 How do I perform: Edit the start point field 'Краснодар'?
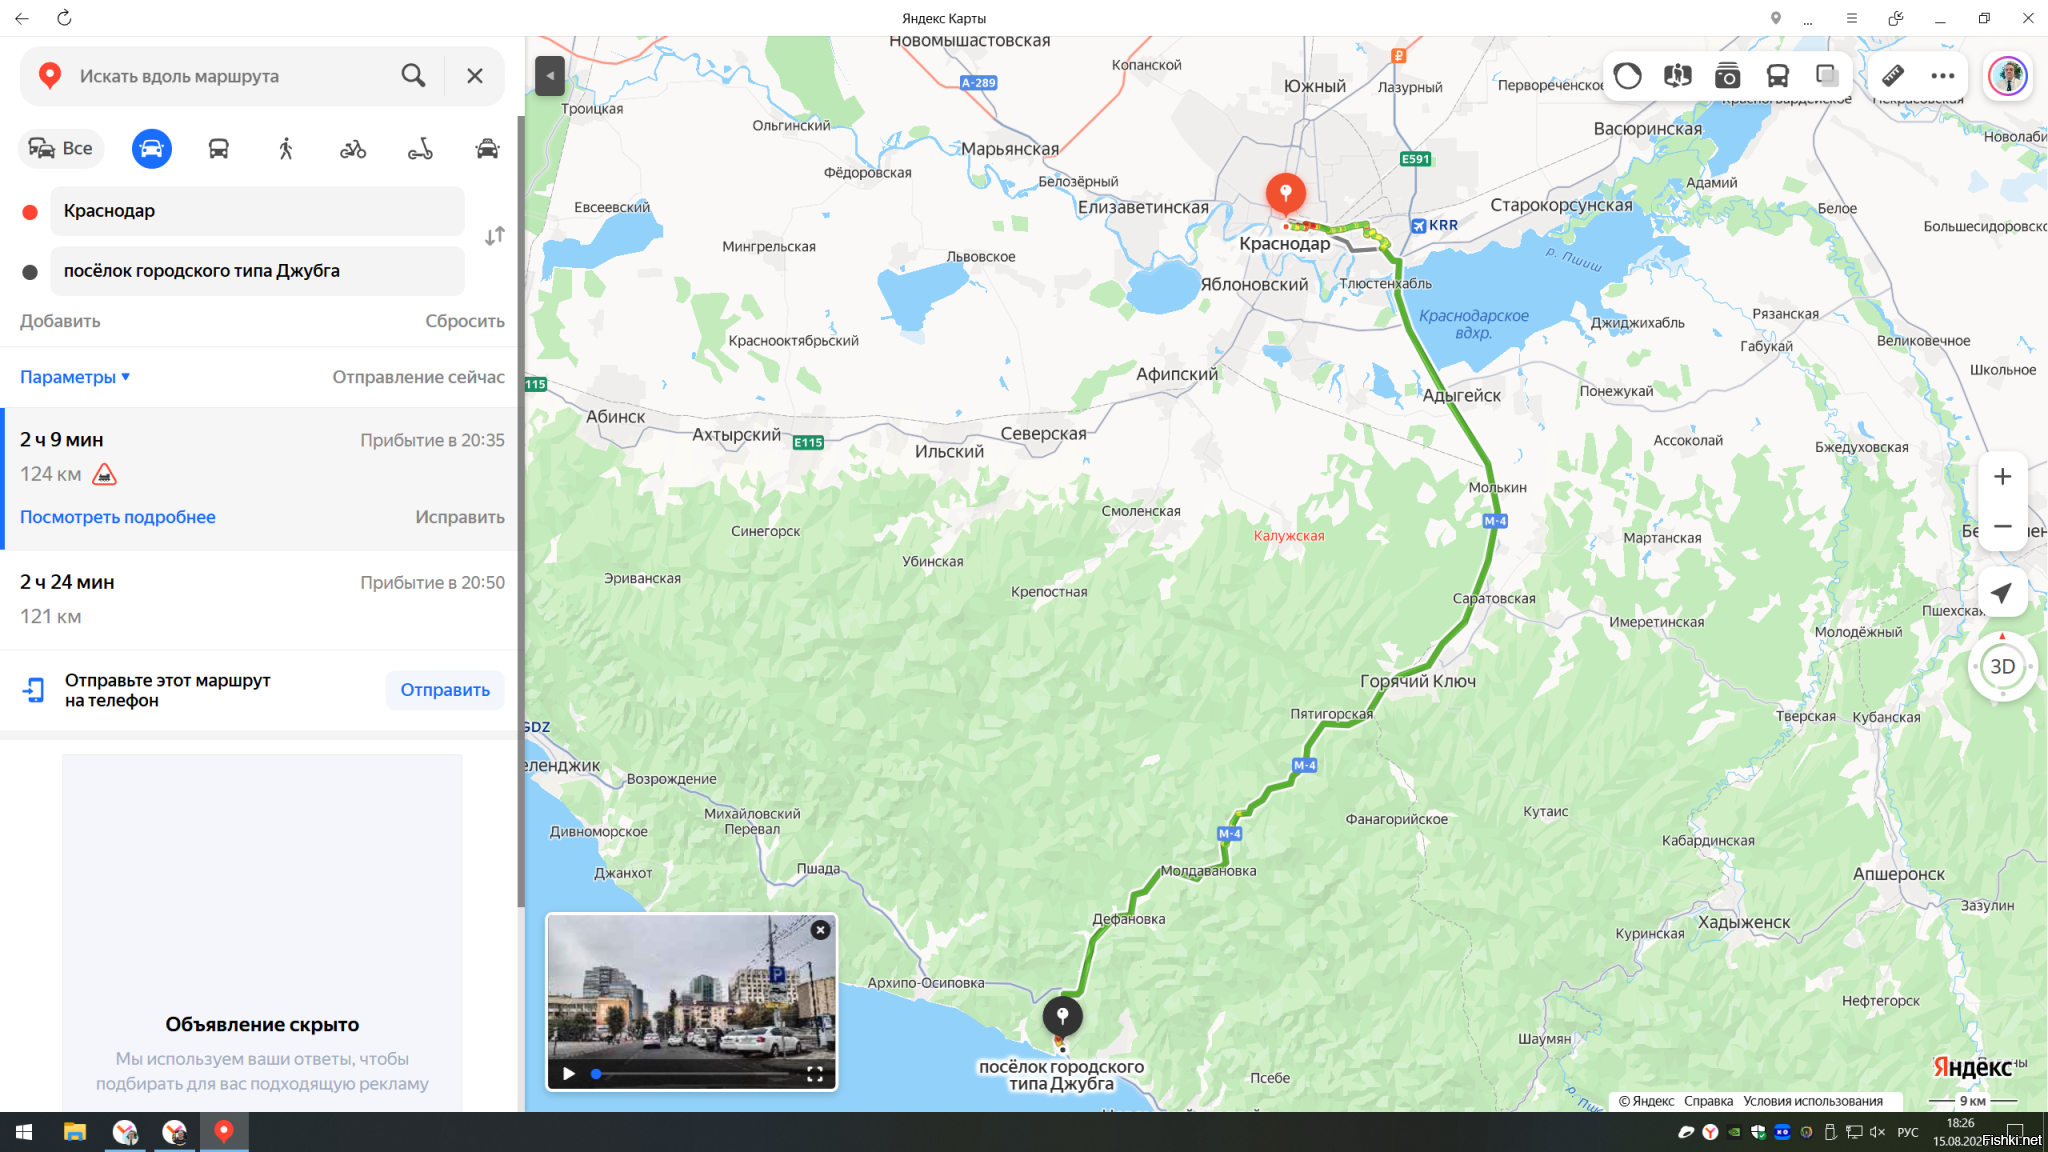[257, 211]
